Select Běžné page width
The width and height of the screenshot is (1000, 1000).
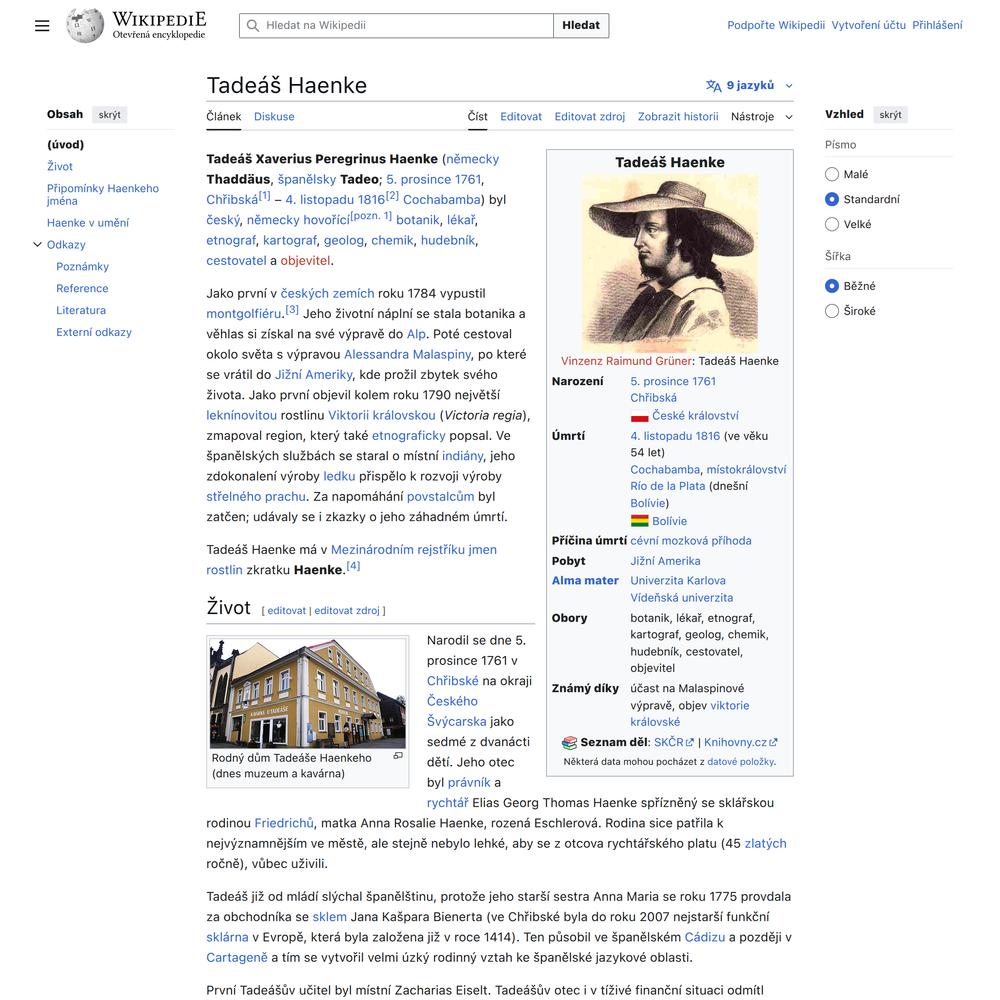[832, 286]
